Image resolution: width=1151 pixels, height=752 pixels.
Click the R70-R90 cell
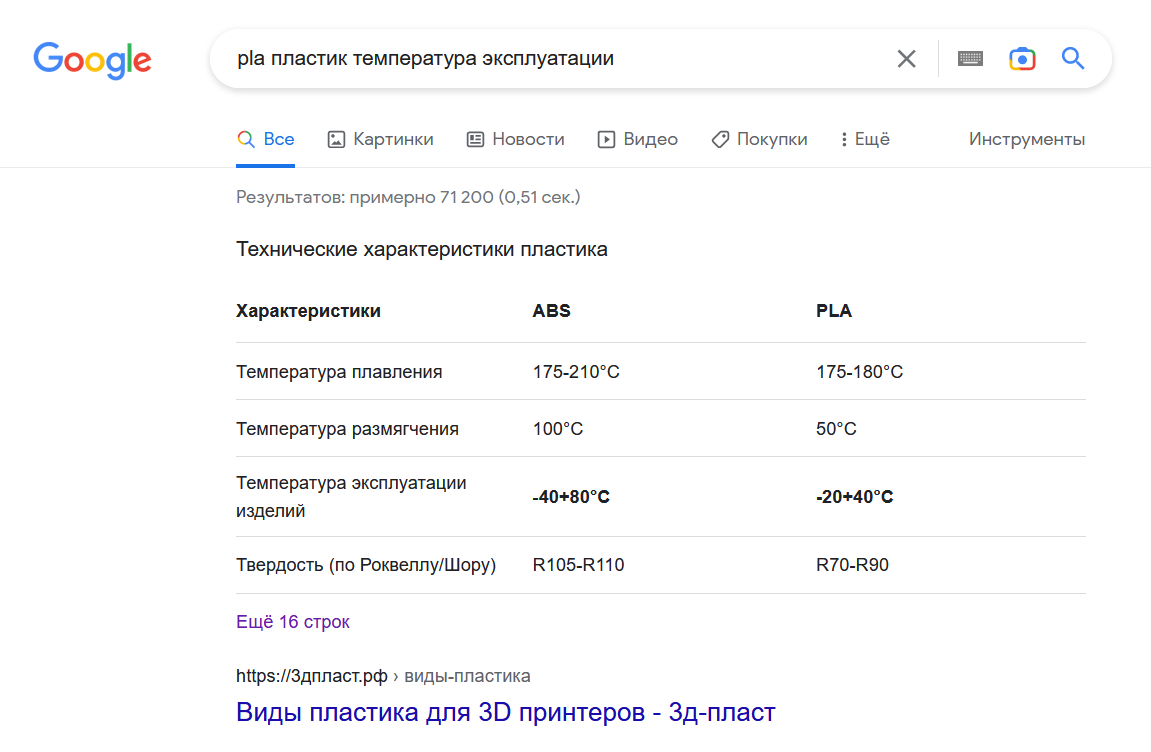852,565
